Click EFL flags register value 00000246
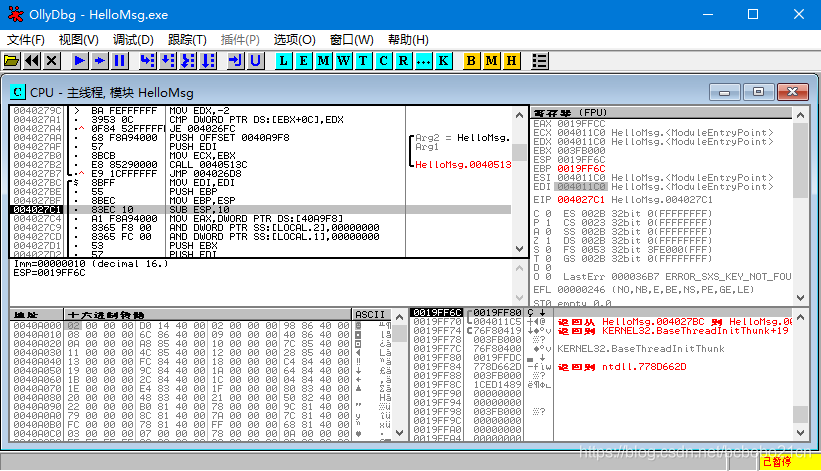821x471 pixels. coord(581,290)
